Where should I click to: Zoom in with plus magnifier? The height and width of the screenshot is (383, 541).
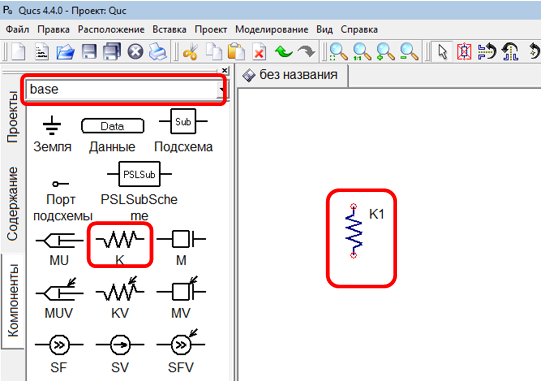385,52
